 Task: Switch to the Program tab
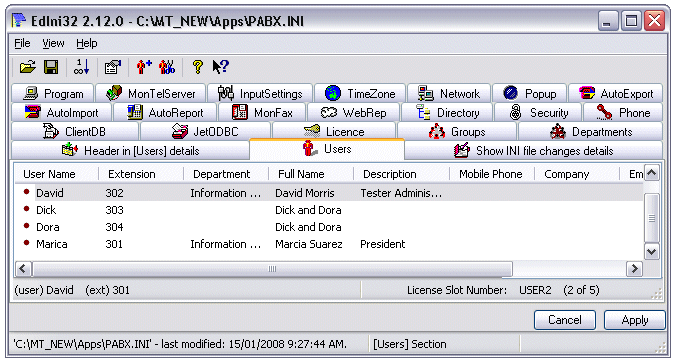point(53,93)
